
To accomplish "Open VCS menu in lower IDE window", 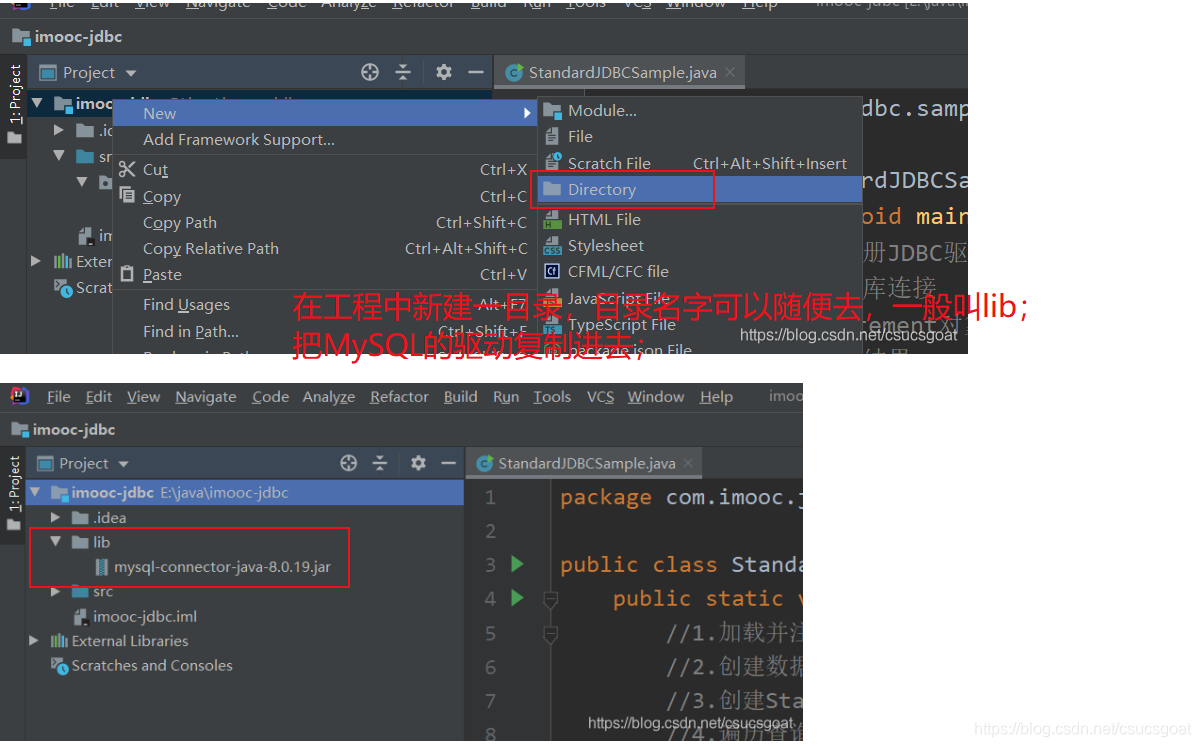I will tap(600, 396).
